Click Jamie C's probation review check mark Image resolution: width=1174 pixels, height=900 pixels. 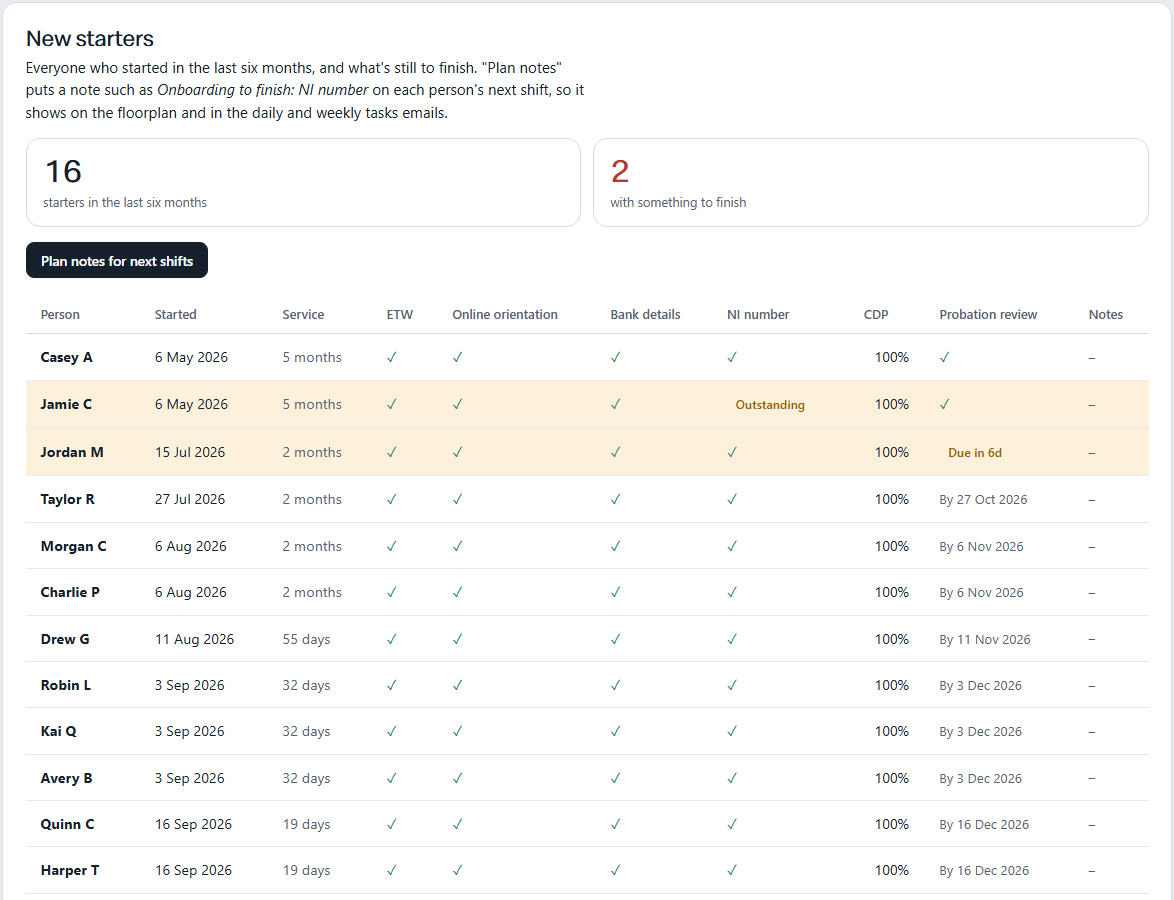tap(945, 404)
